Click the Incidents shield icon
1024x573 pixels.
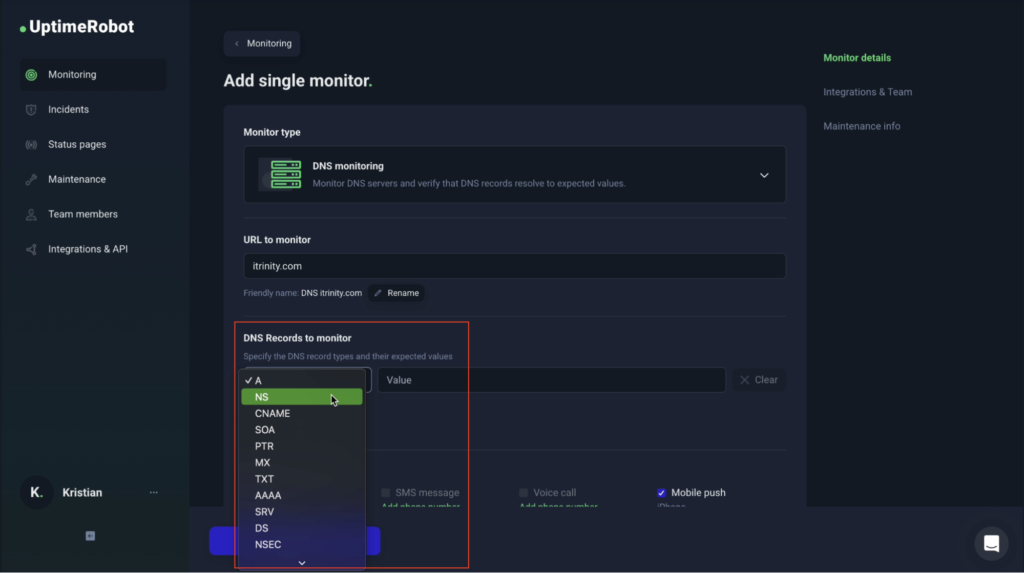(31, 110)
